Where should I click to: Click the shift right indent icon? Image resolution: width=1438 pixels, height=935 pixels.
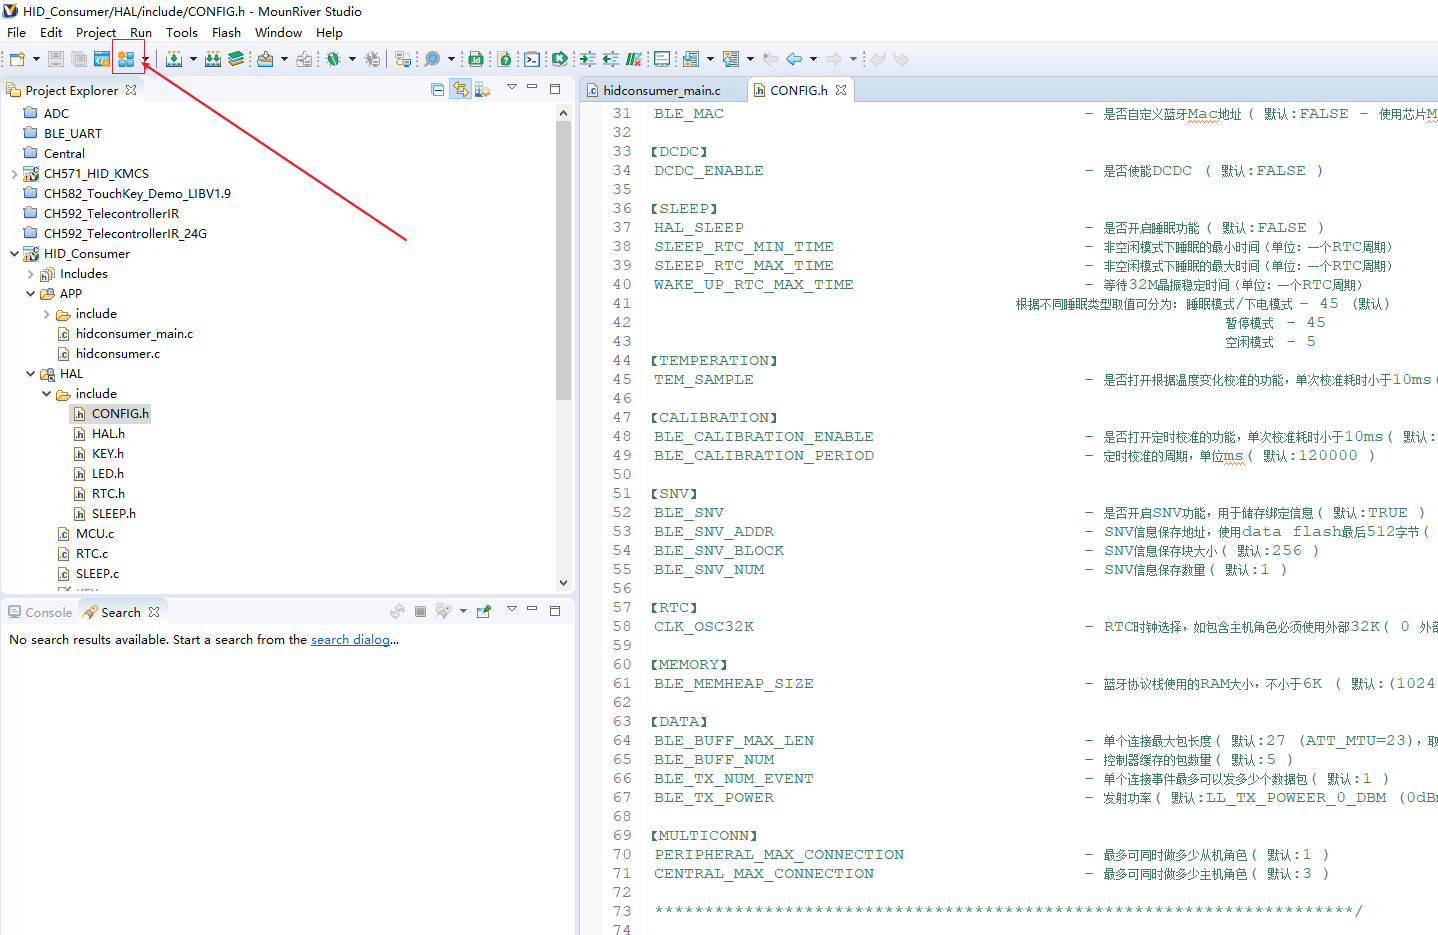(587, 59)
